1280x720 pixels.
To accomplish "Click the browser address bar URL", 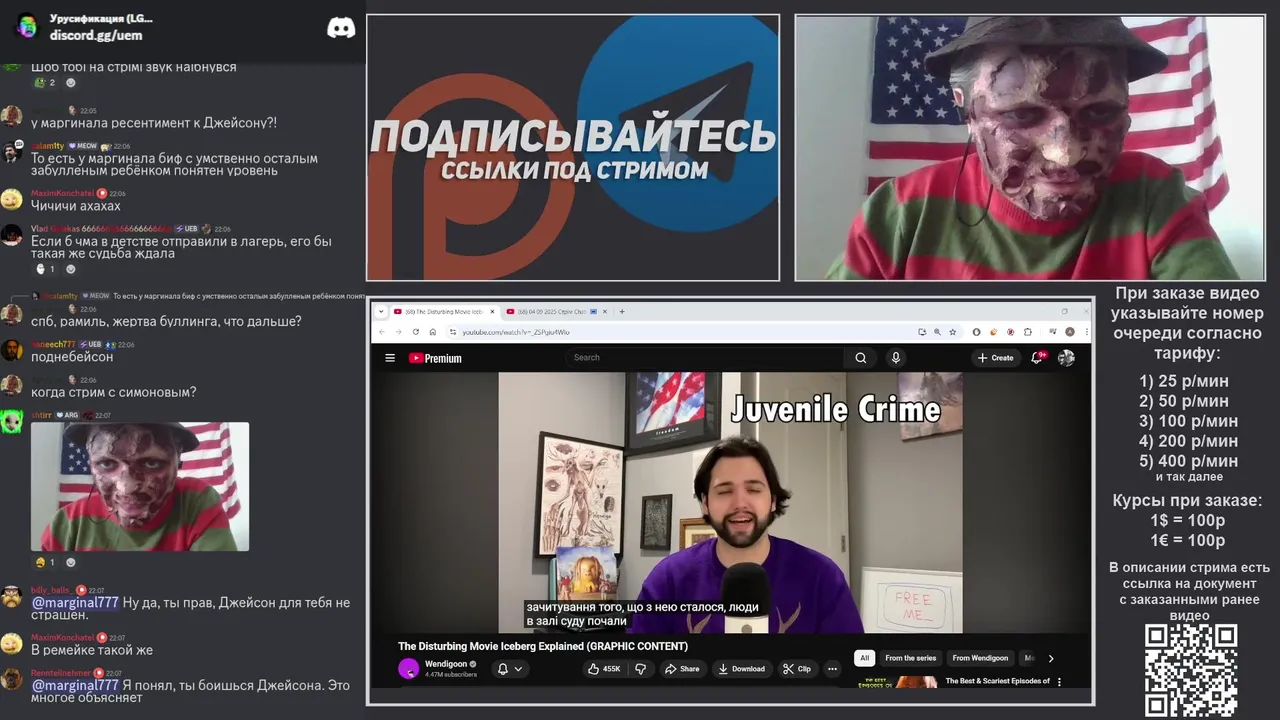I will pos(516,332).
